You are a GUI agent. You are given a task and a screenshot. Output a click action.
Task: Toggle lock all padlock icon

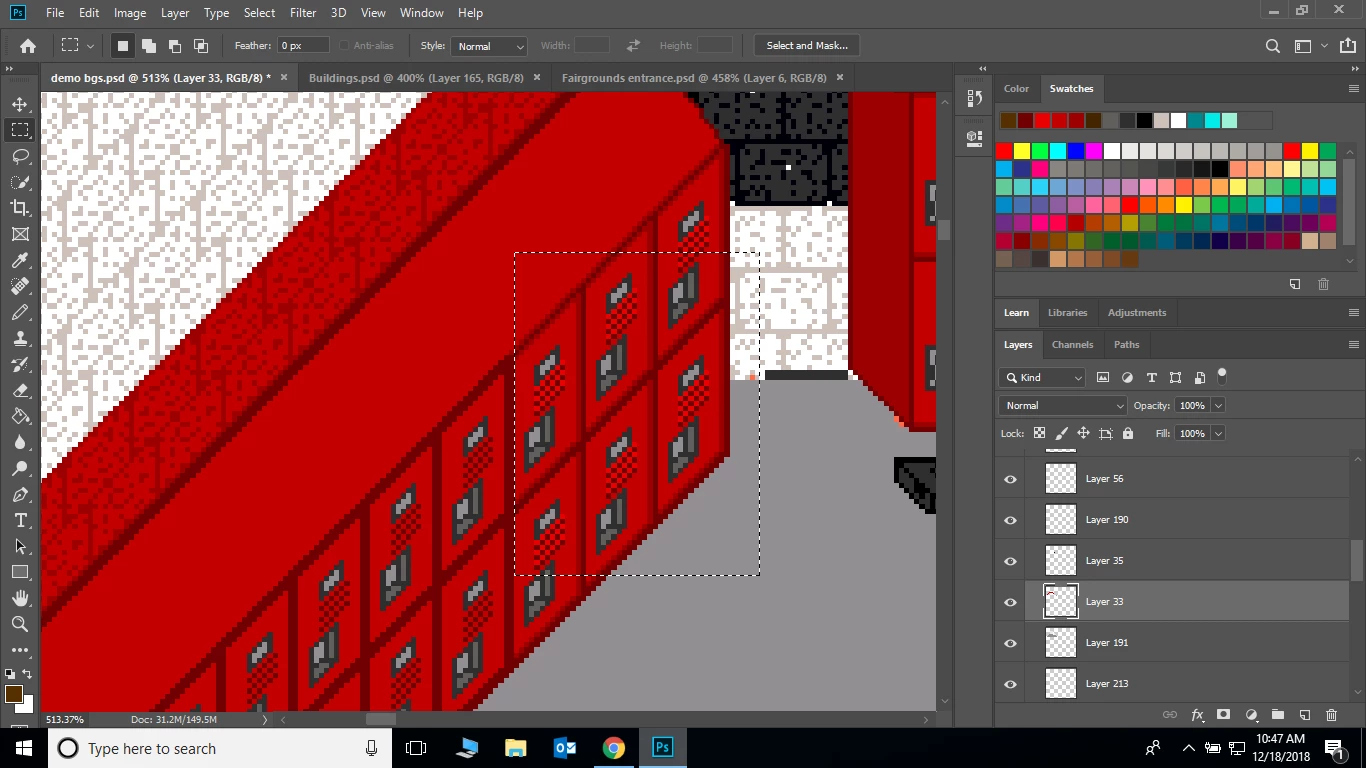pyautogui.click(x=1128, y=433)
